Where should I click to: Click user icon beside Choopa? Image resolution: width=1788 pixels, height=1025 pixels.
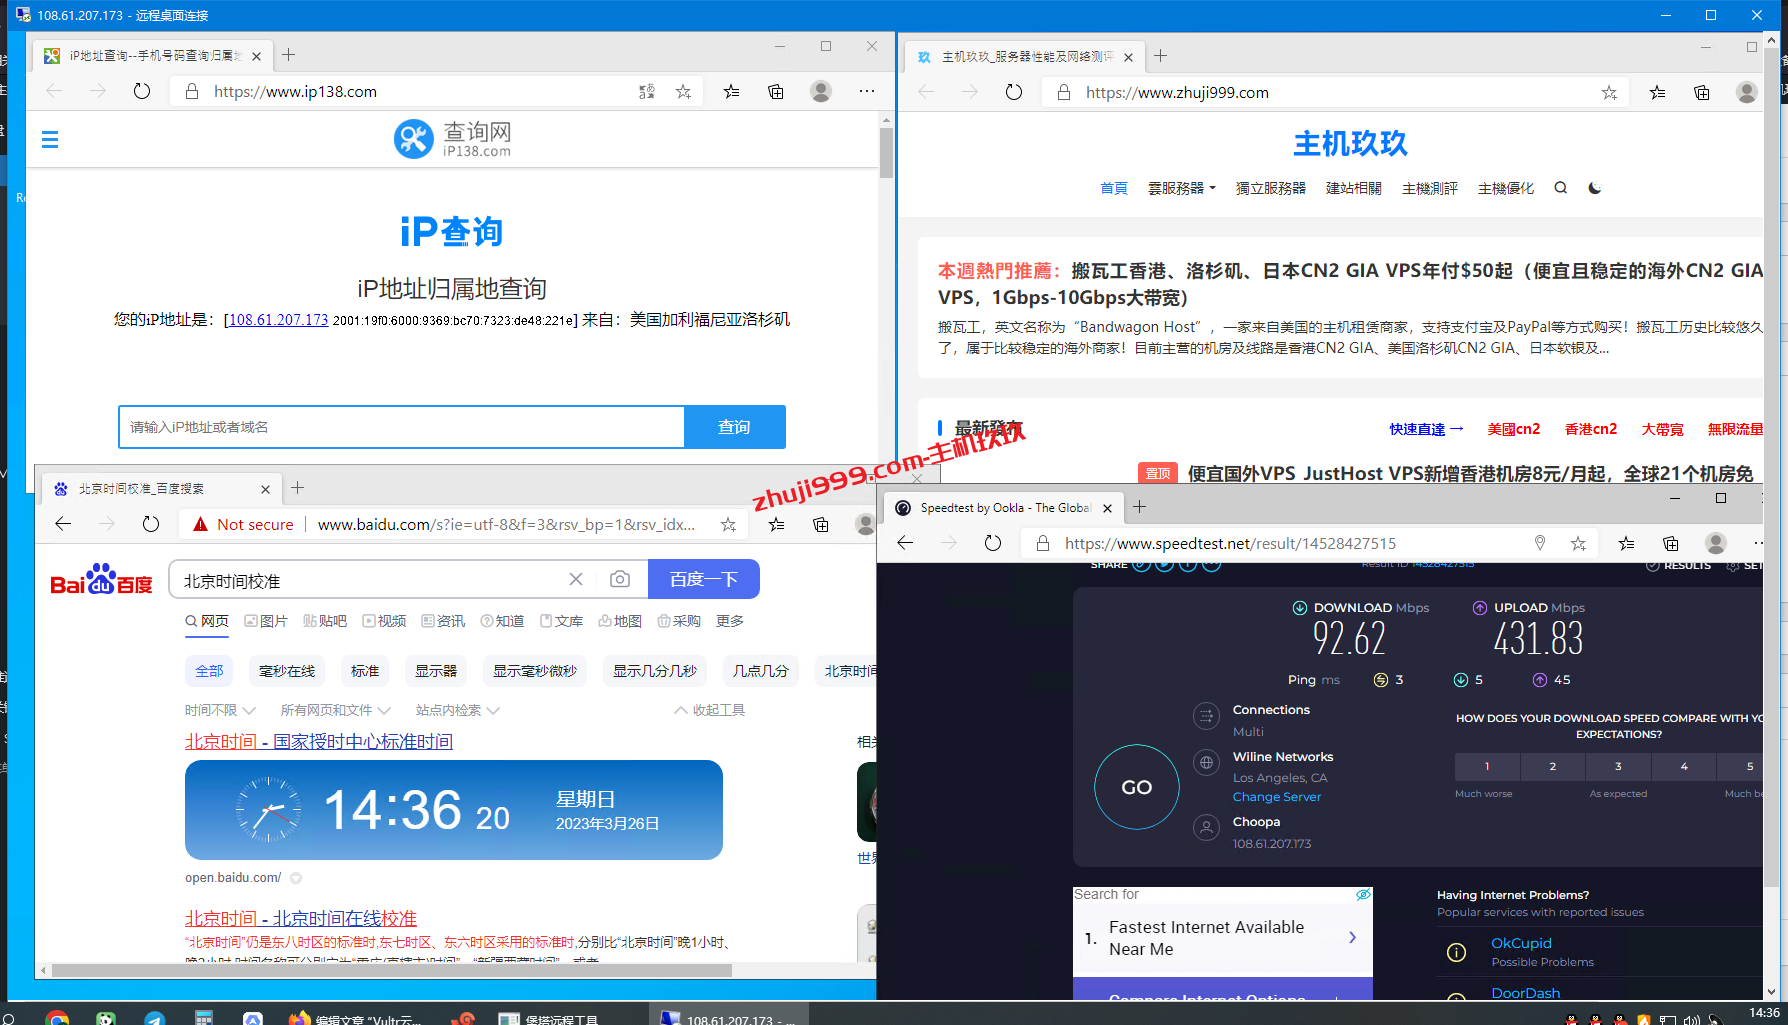1207,828
